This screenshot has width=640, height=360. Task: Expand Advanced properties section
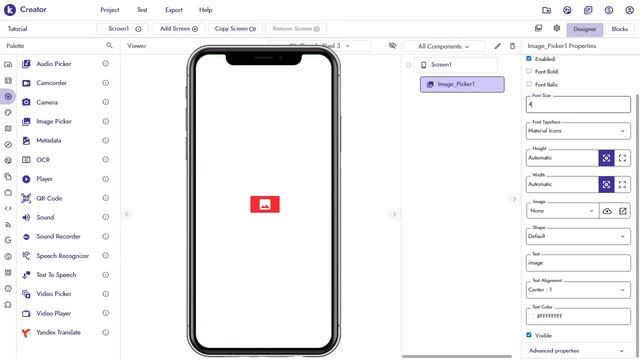577,351
